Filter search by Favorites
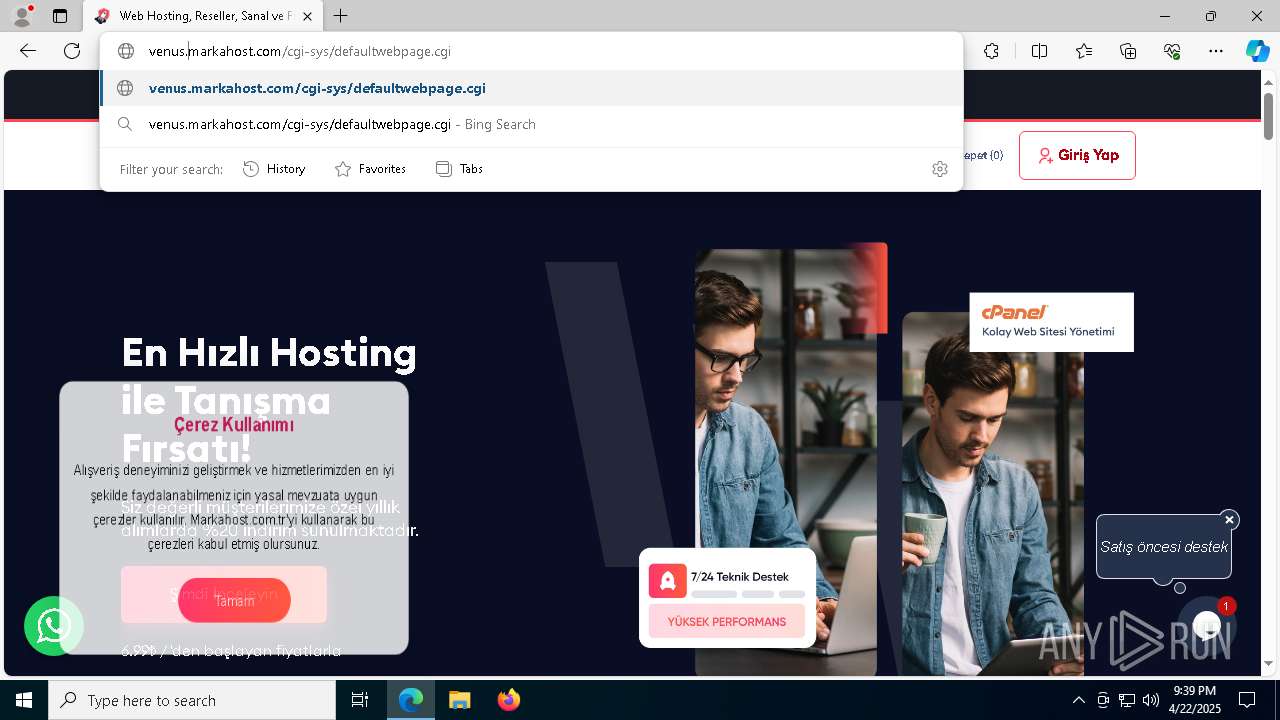1280x720 pixels. tap(370, 169)
